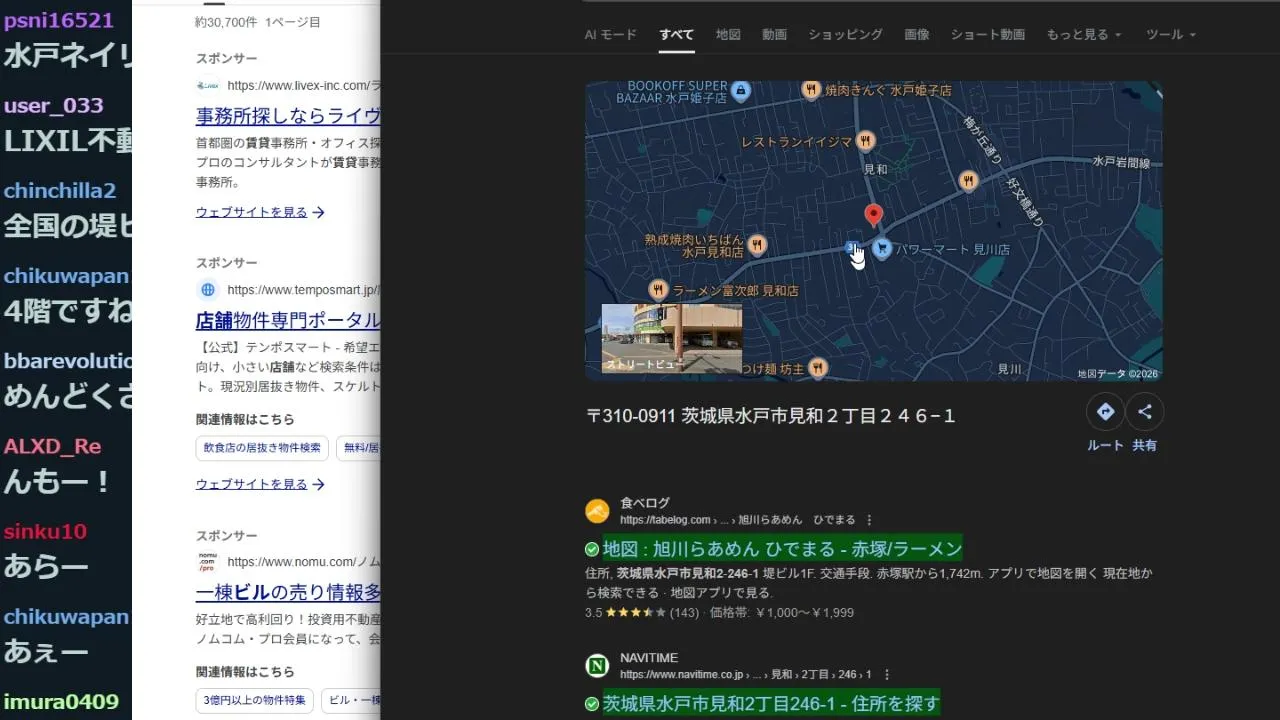
Task: Click chat username ALXD_Re
Action: pos(52,446)
